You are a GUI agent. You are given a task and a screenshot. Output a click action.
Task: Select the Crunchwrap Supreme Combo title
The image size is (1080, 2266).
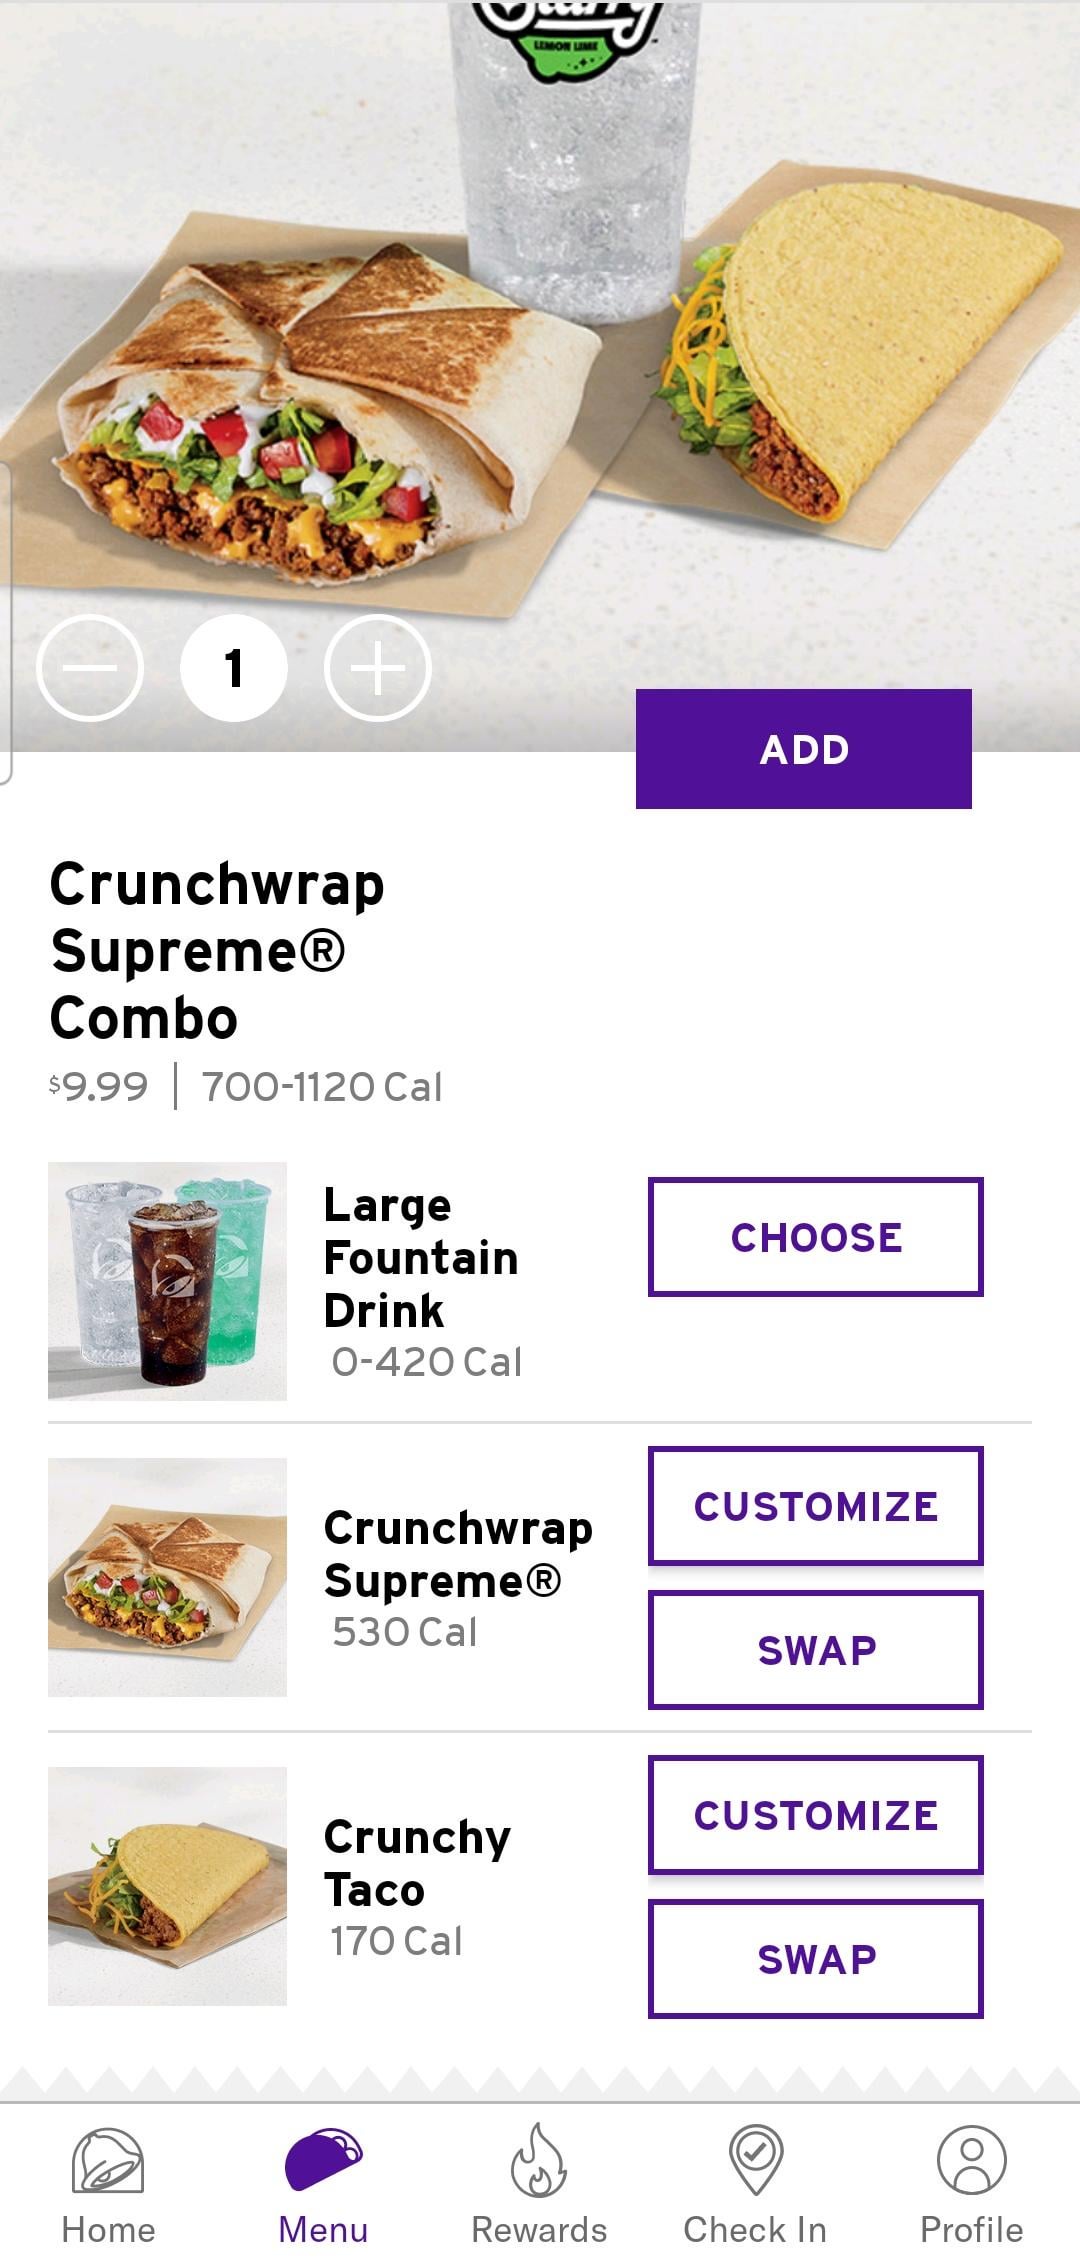(x=217, y=951)
